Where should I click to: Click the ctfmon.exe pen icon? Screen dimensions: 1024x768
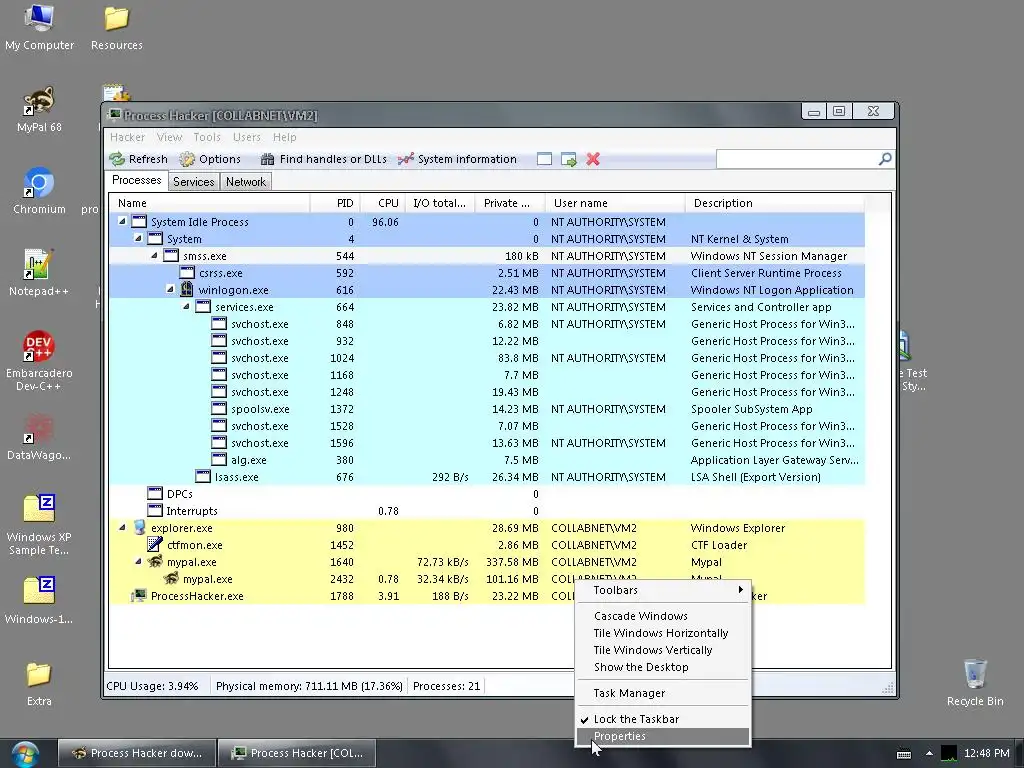(x=155, y=544)
